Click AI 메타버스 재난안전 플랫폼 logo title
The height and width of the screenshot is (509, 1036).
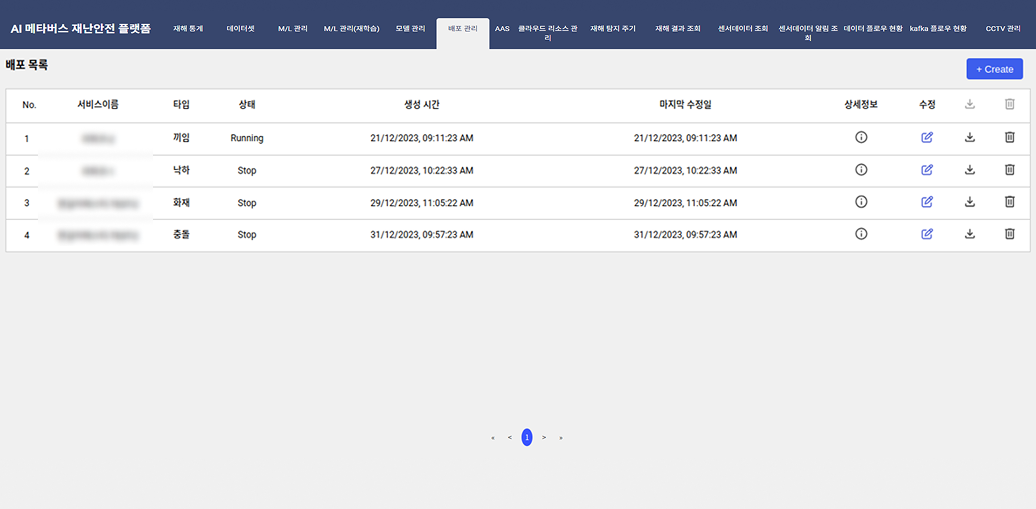(x=81, y=29)
